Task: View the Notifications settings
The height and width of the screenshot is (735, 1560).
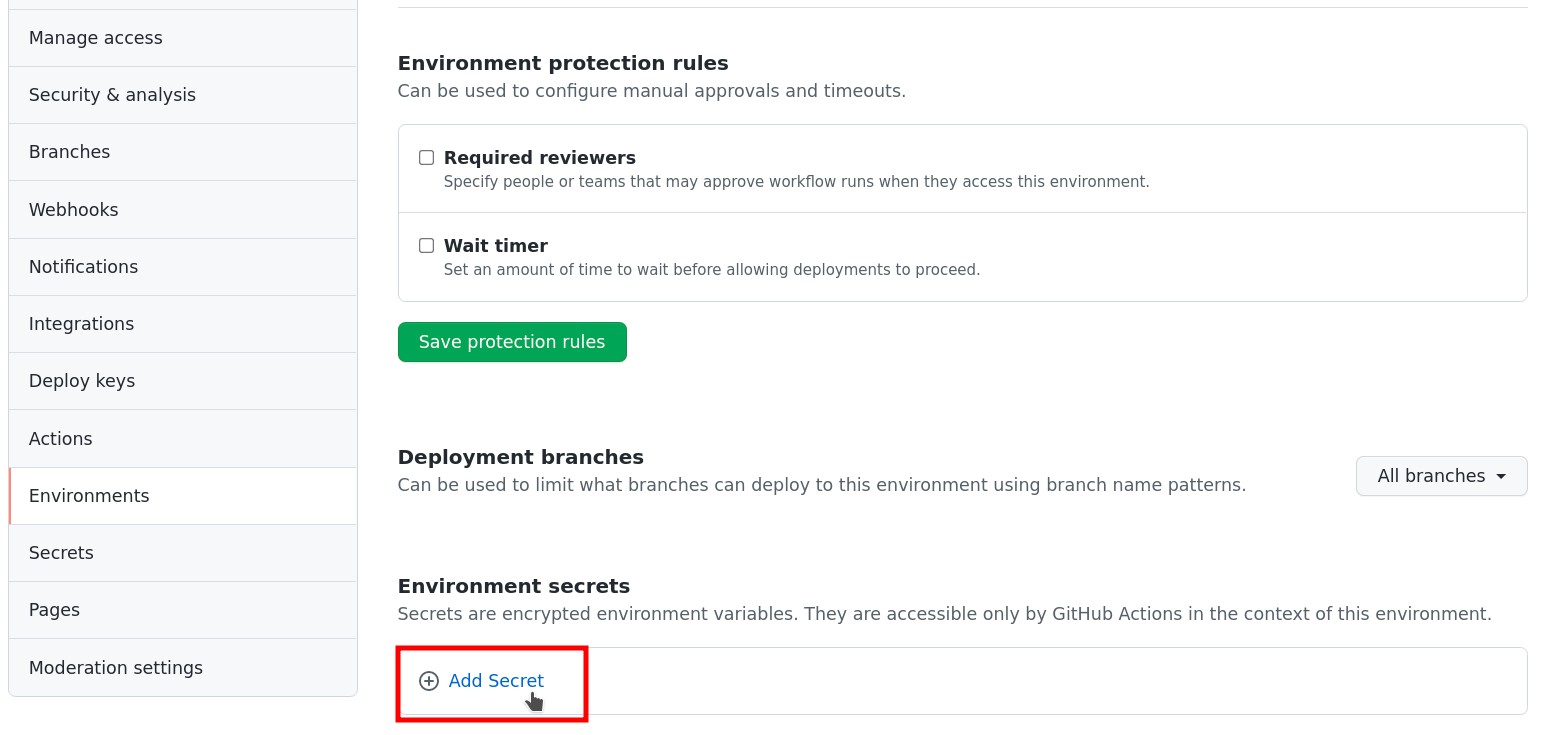Action: coord(83,266)
